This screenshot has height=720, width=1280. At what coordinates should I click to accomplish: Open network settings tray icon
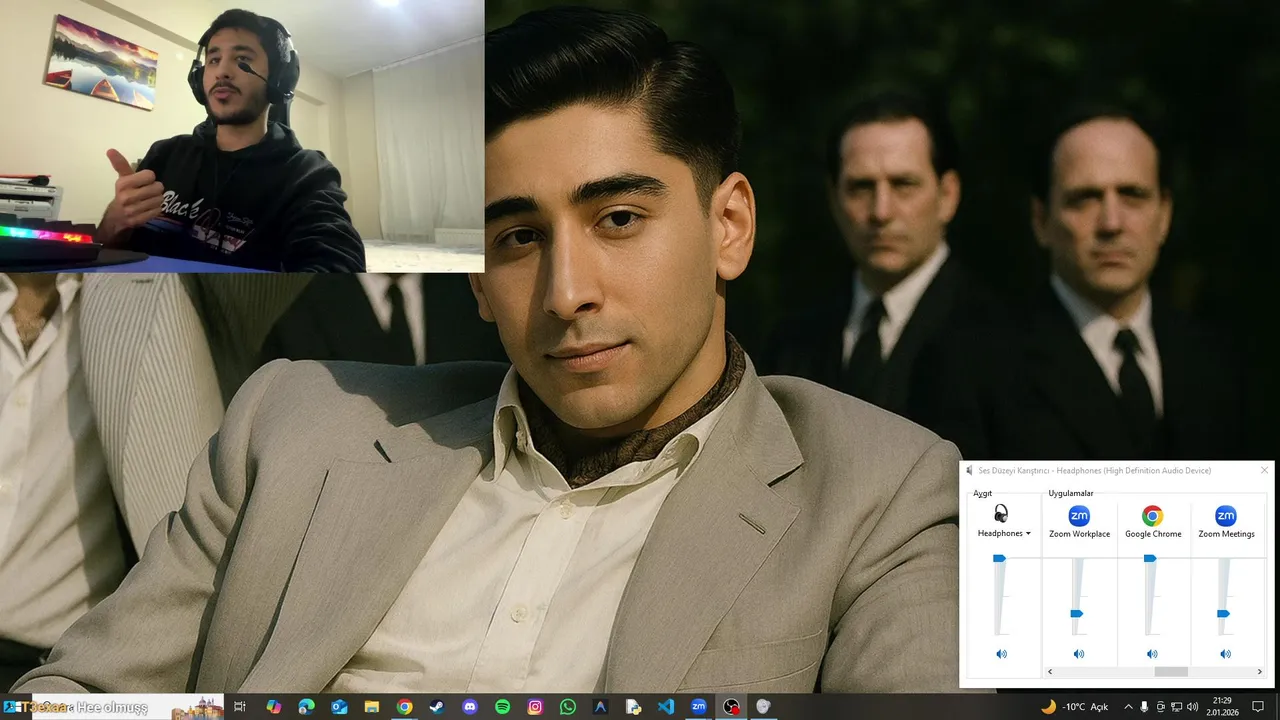coord(1177,707)
